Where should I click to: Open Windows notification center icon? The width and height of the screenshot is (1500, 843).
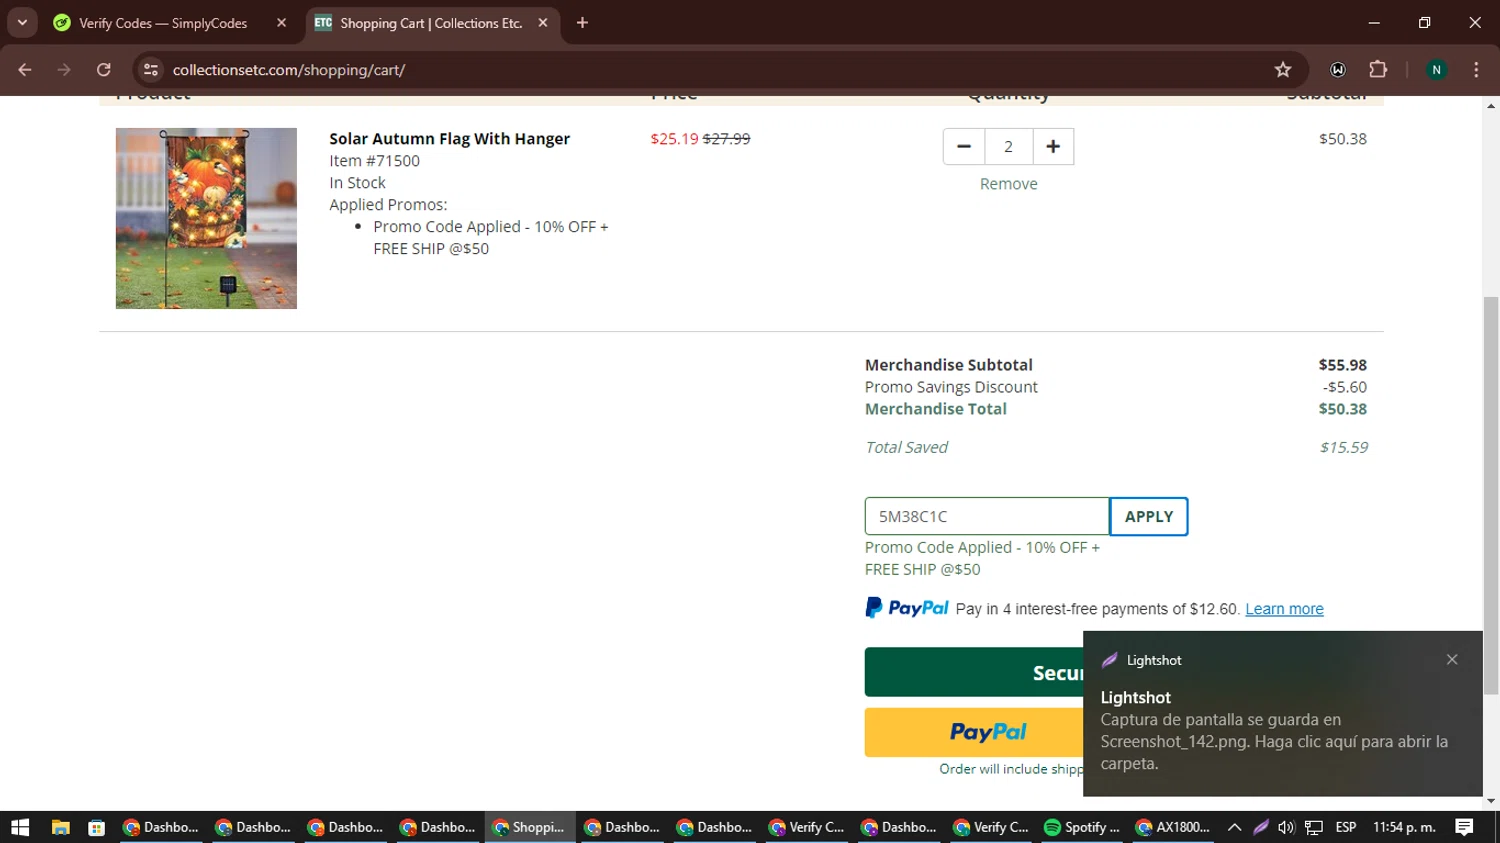click(x=1464, y=827)
